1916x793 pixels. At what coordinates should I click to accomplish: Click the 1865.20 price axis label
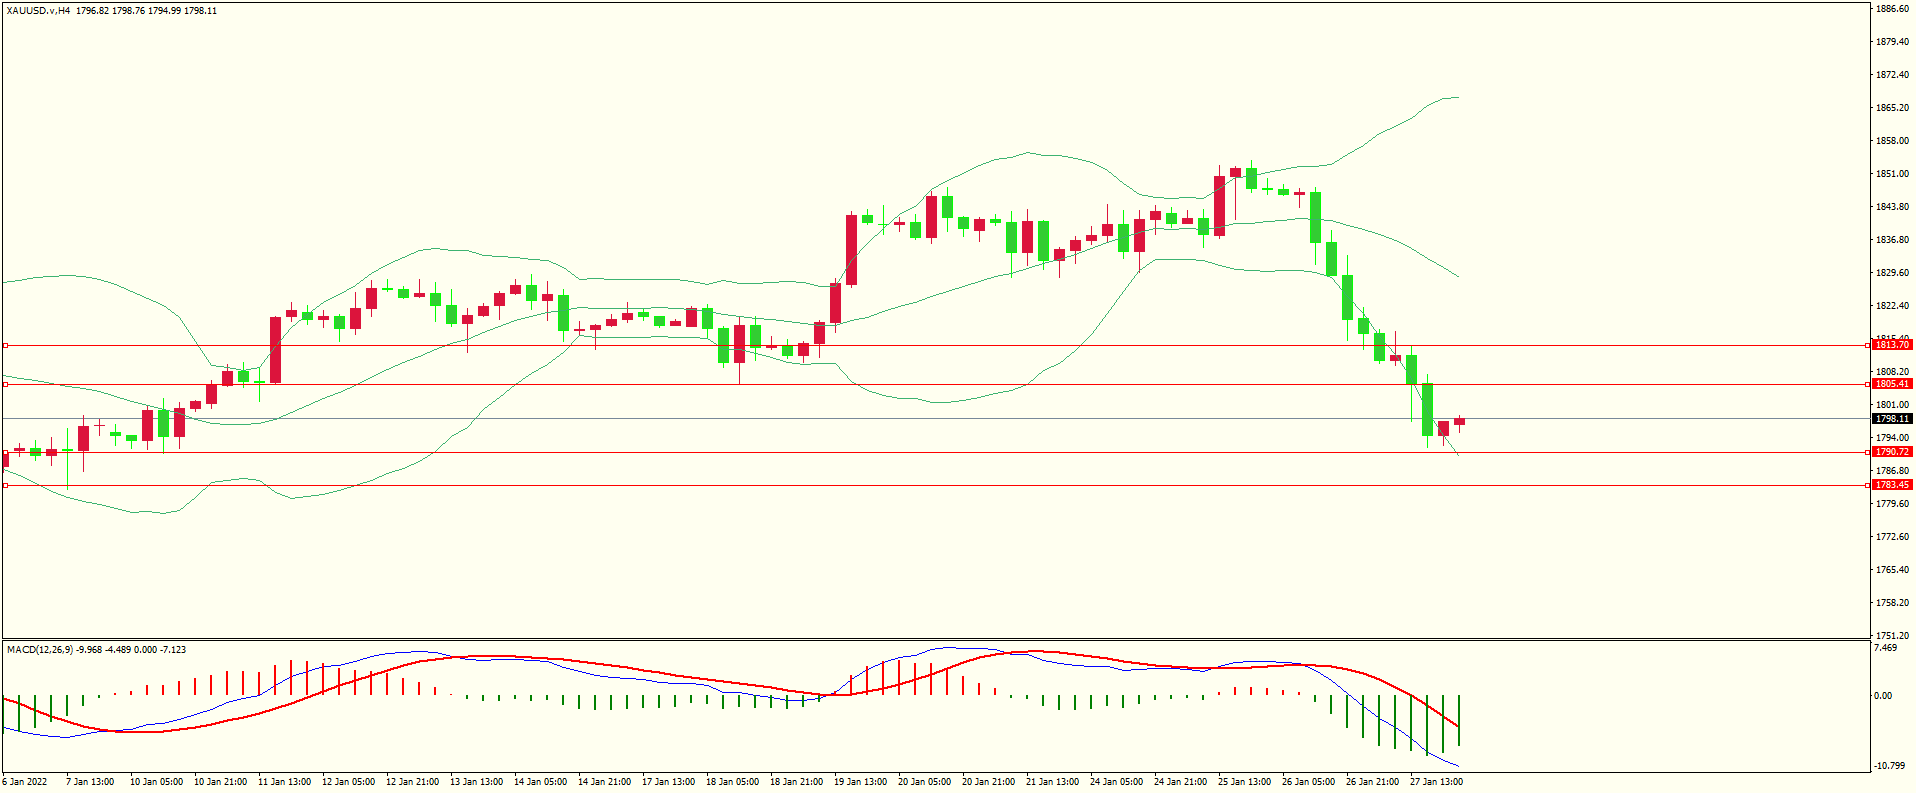(1893, 108)
